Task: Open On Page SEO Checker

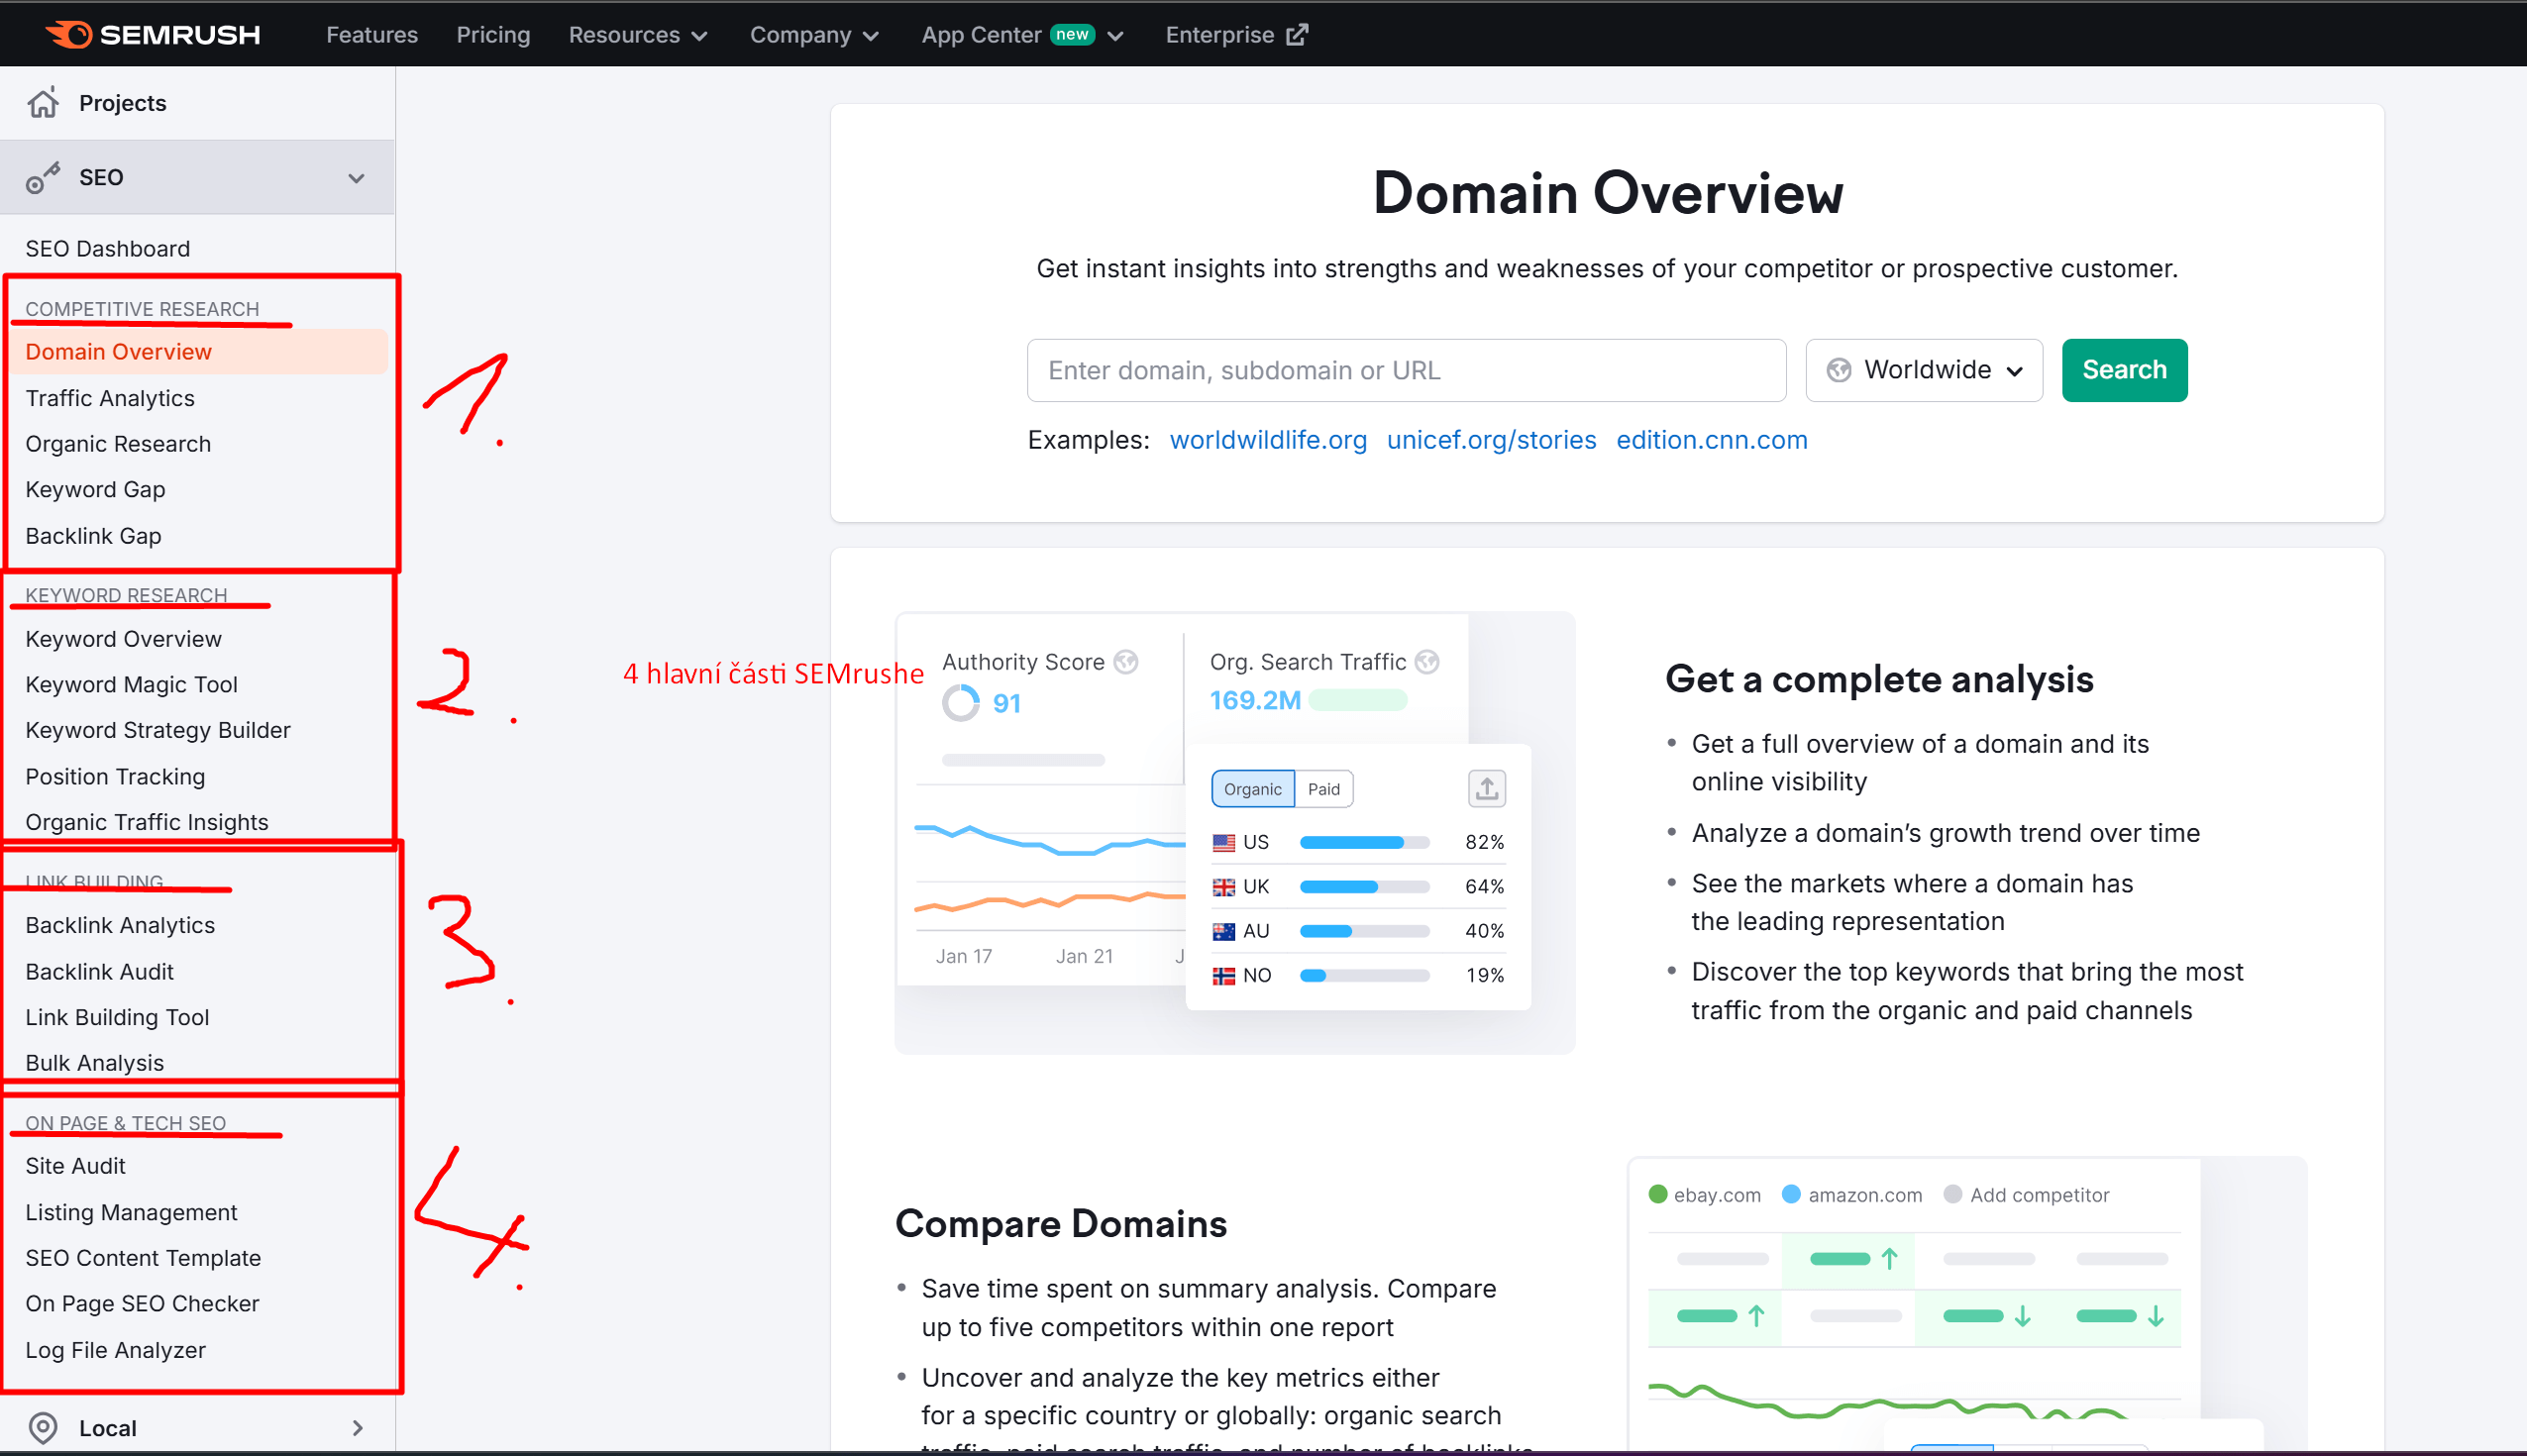Action: [x=142, y=1304]
